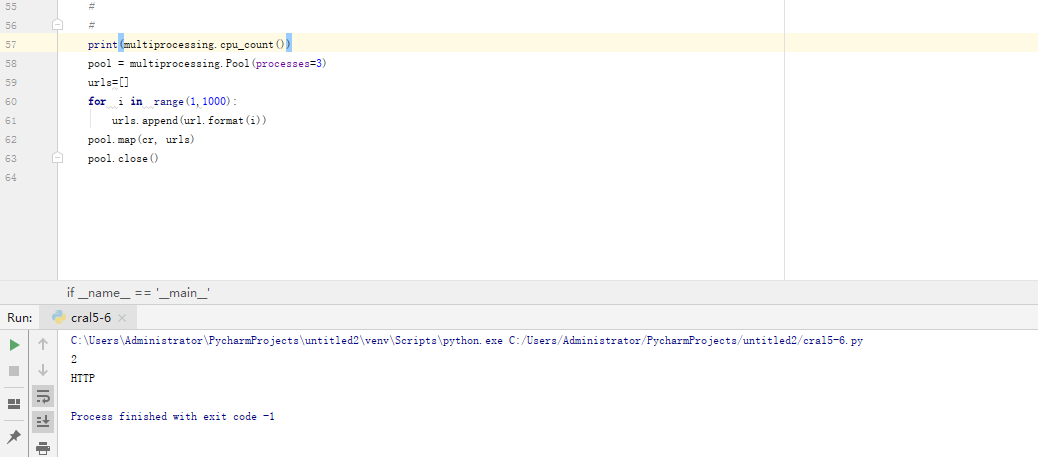Open the cral5-6.py file path link in console
Viewport: 1038px width, 457px height.
coord(686,340)
